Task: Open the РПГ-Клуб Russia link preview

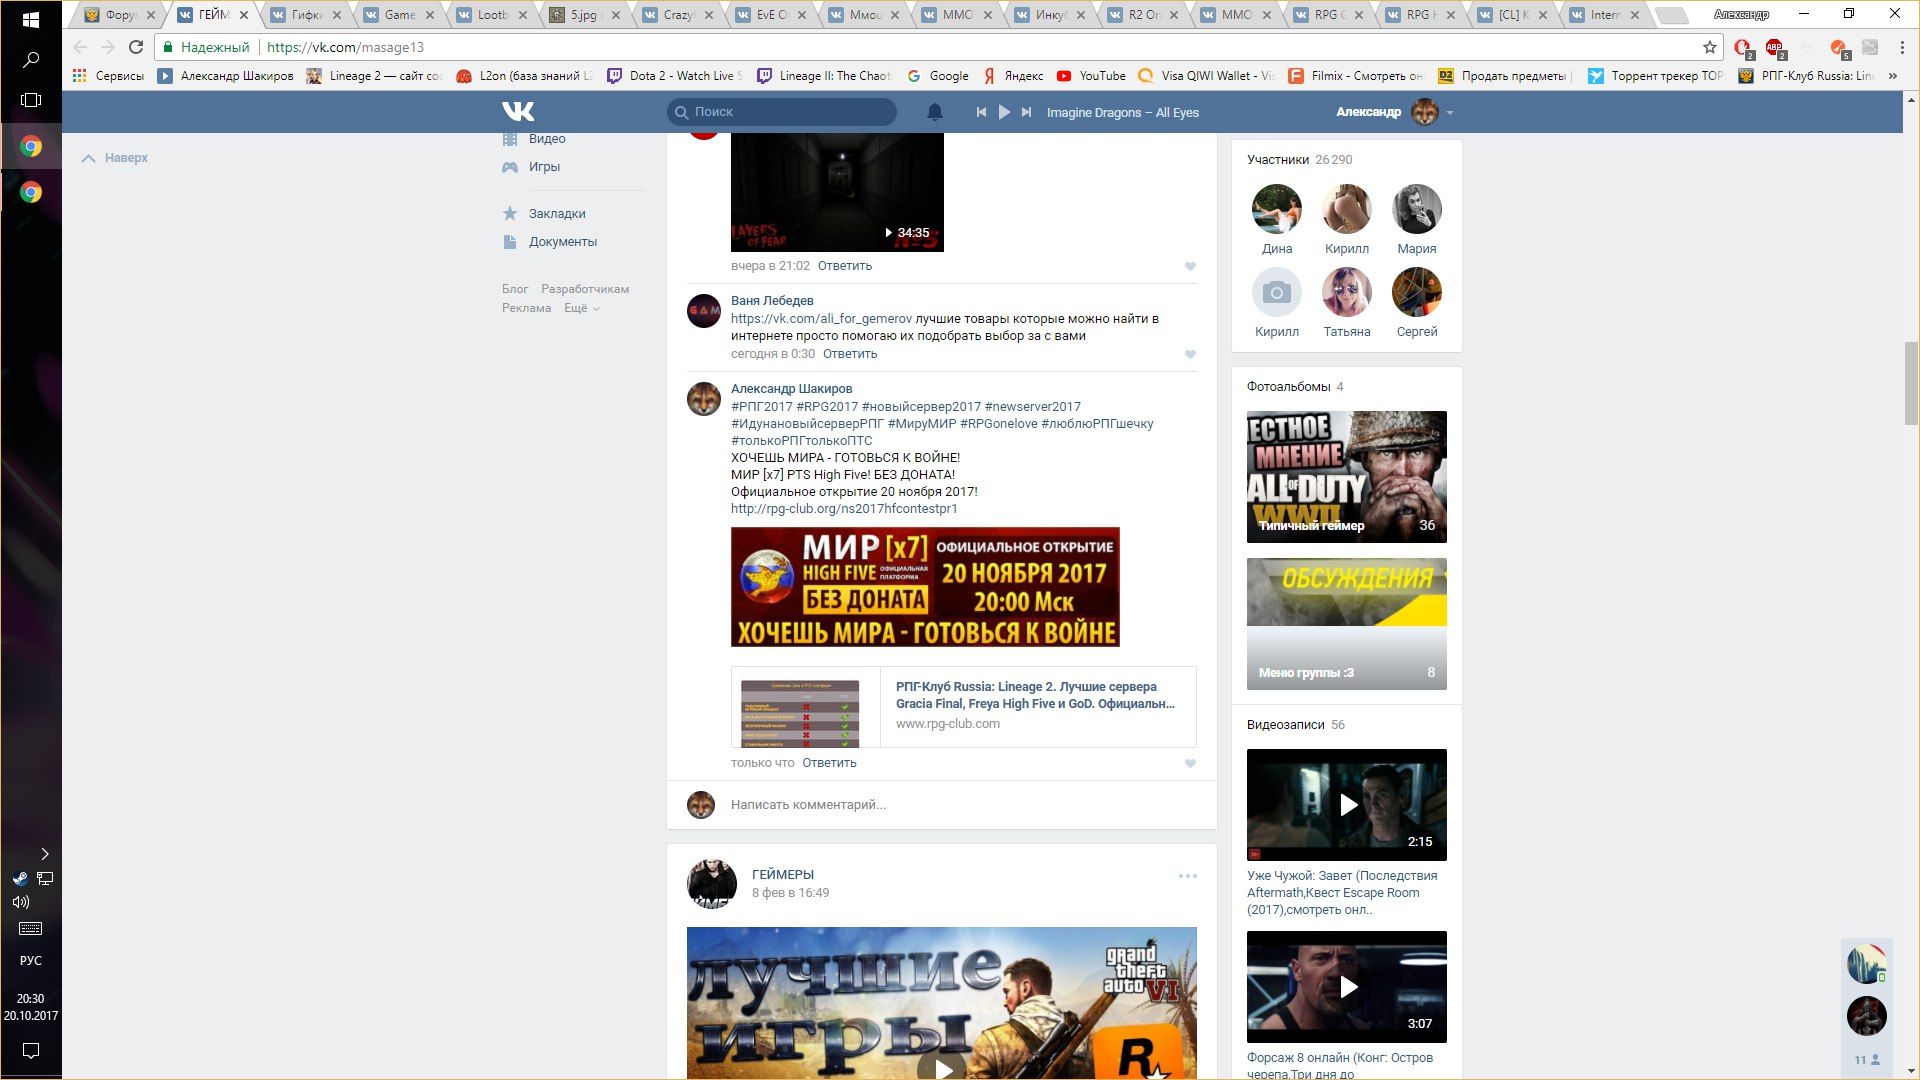Action: [x=963, y=706]
